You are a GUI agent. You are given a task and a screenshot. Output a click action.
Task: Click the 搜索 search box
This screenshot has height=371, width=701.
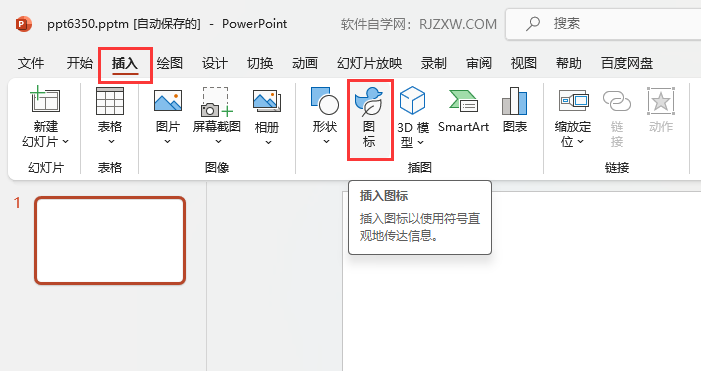tap(604, 24)
